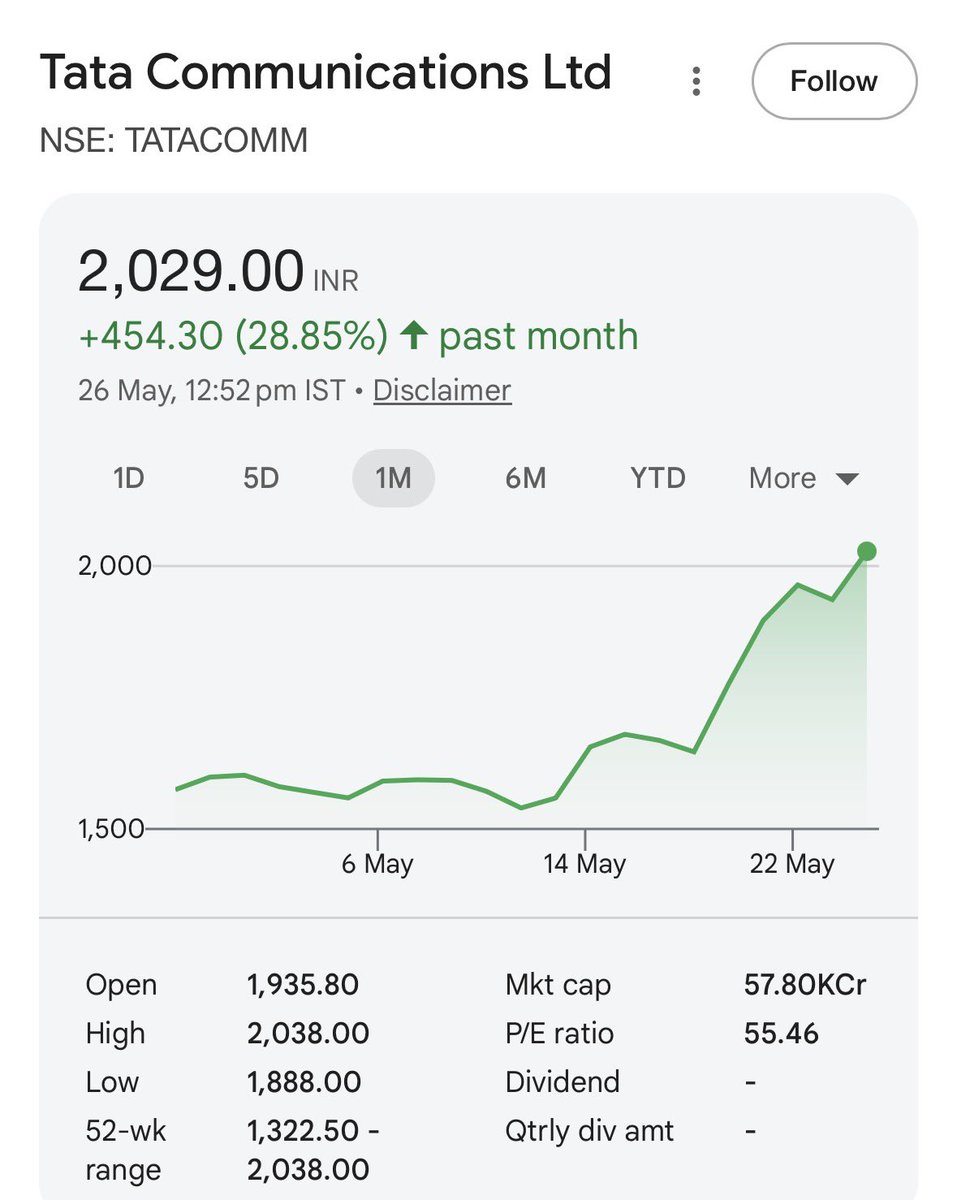Click the 14 May axis marker
The width and height of the screenshot is (957, 1200).
coord(585,863)
